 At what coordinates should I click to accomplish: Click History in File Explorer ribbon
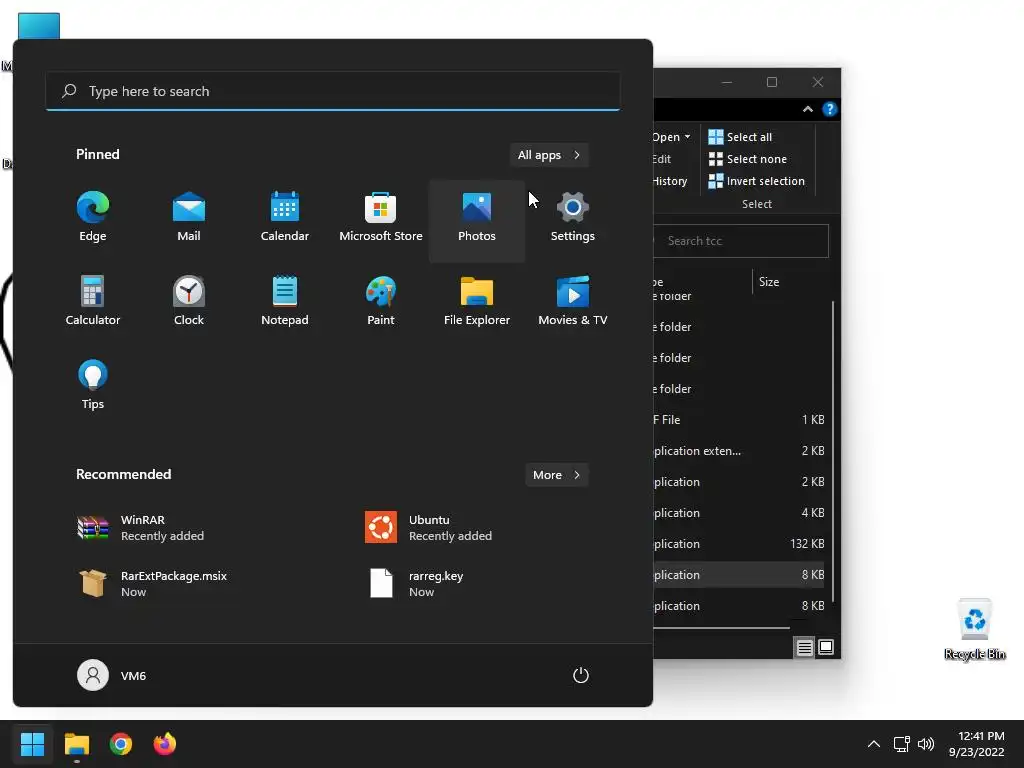[670, 181]
